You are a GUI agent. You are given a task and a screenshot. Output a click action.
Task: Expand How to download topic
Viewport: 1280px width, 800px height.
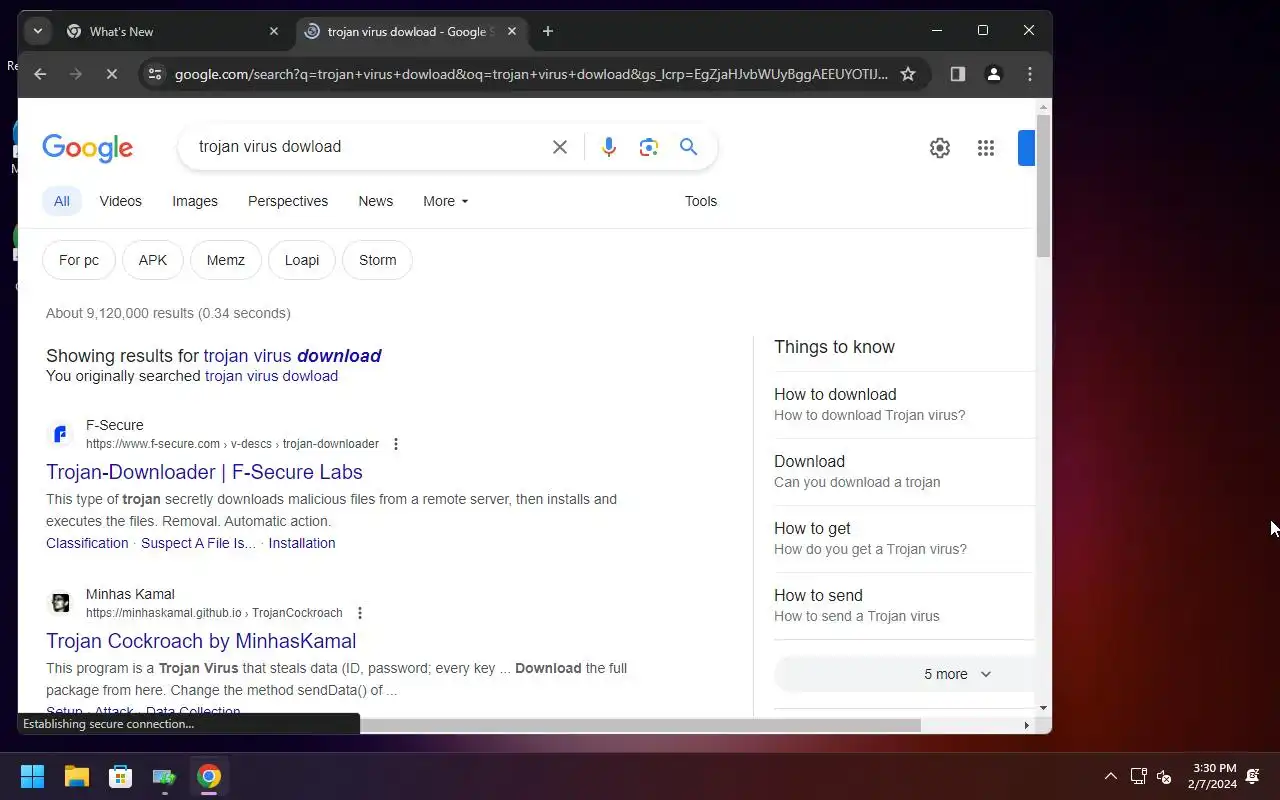(904, 404)
